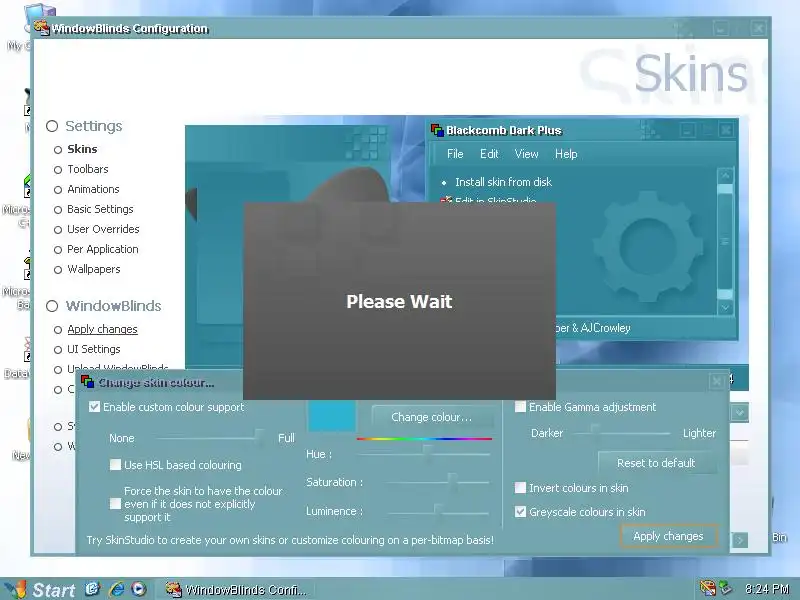Screen dimensions: 800x600
Task: Select Basic Settings in the sidebar
Action: 100,209
